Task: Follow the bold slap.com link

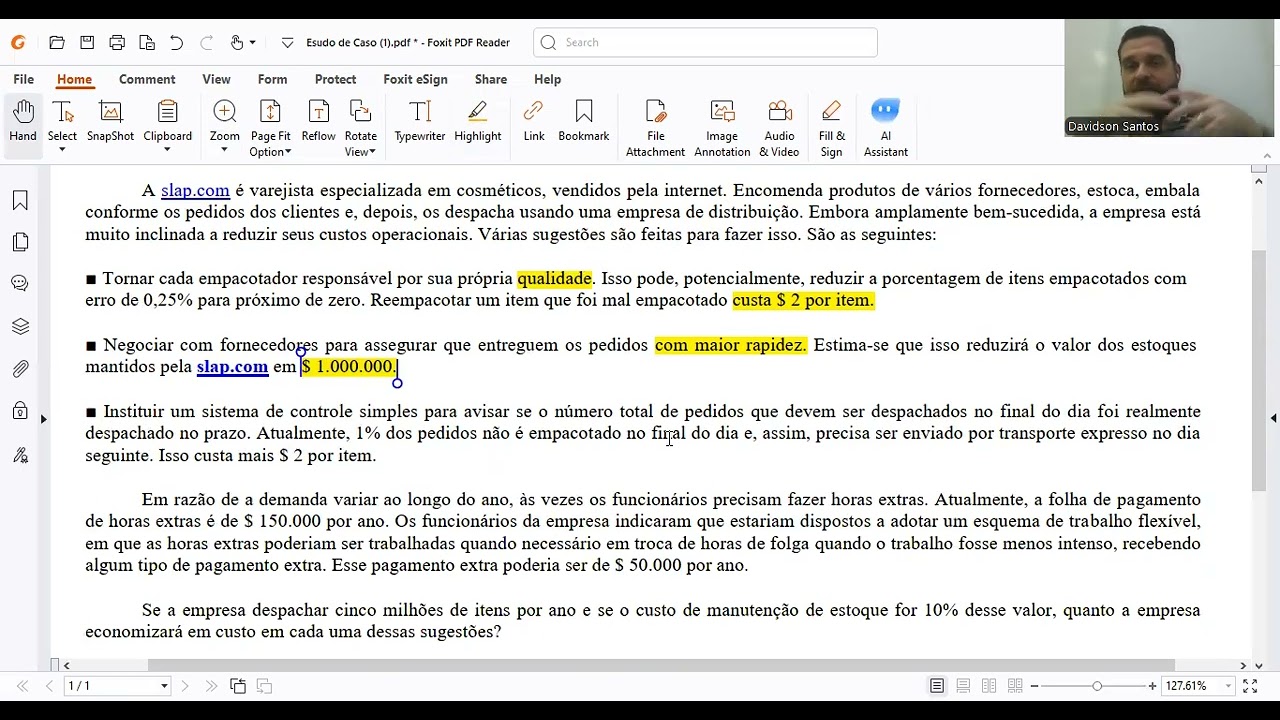Action: 232,366
